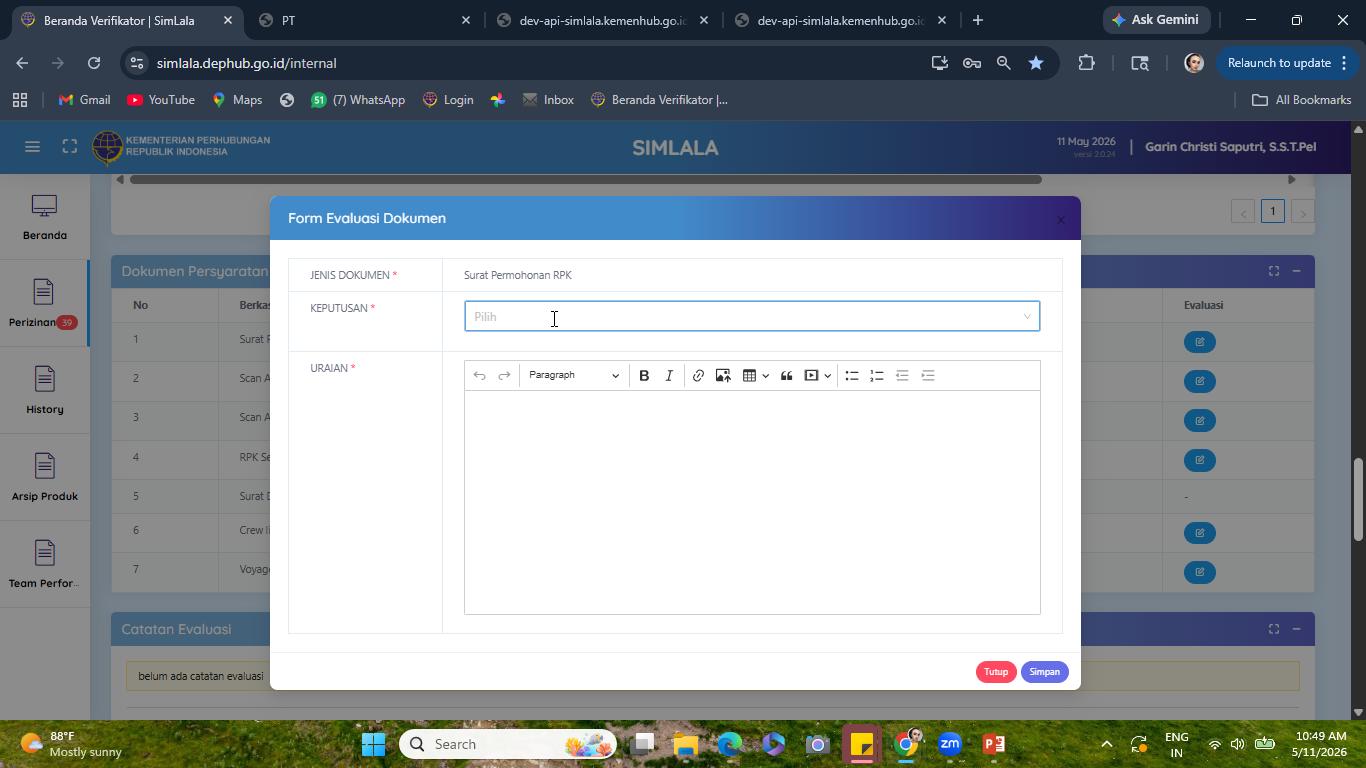1366x768 pixels.
Task: Click the Tutup button
Action: pos(995,672)
